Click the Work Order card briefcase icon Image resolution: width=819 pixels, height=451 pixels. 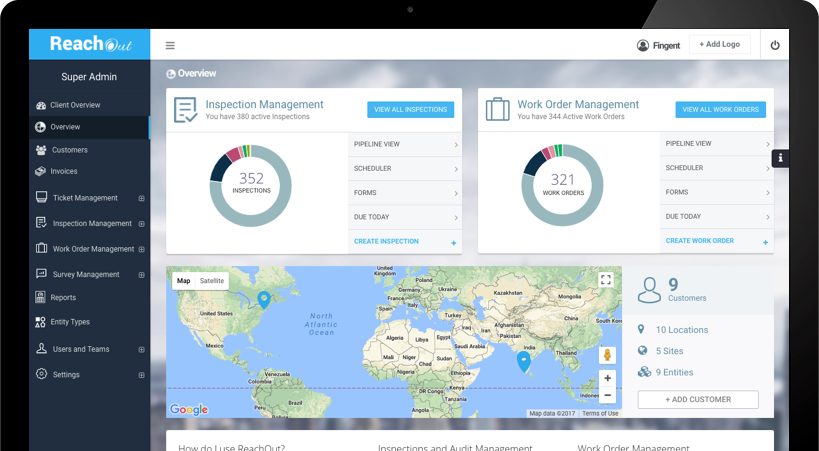(x=497, y=109)
